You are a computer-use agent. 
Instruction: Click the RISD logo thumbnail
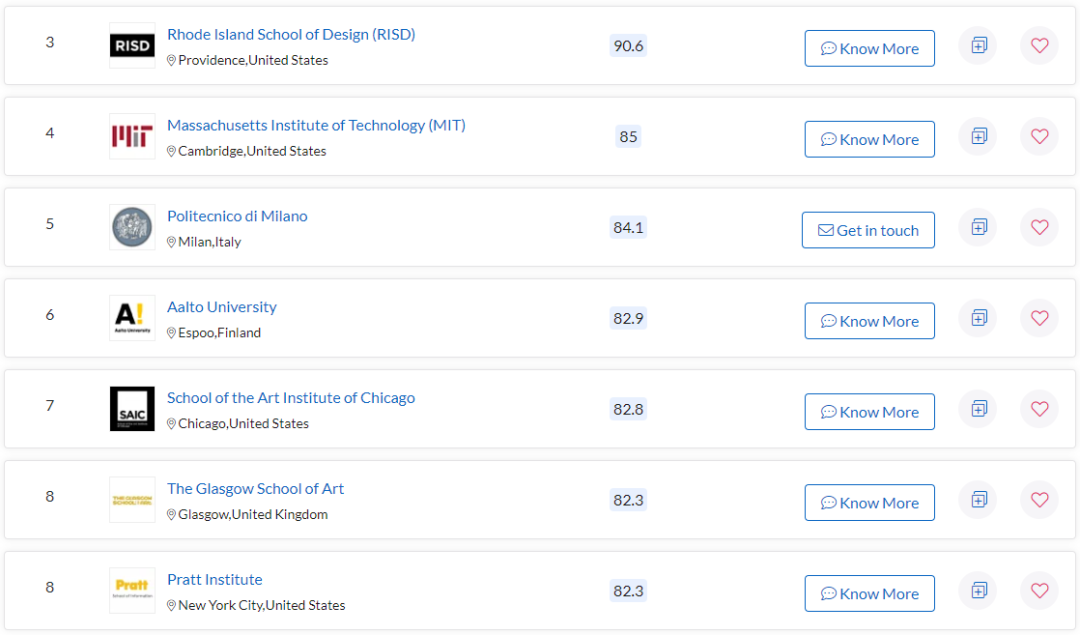(x=132, y=46)
